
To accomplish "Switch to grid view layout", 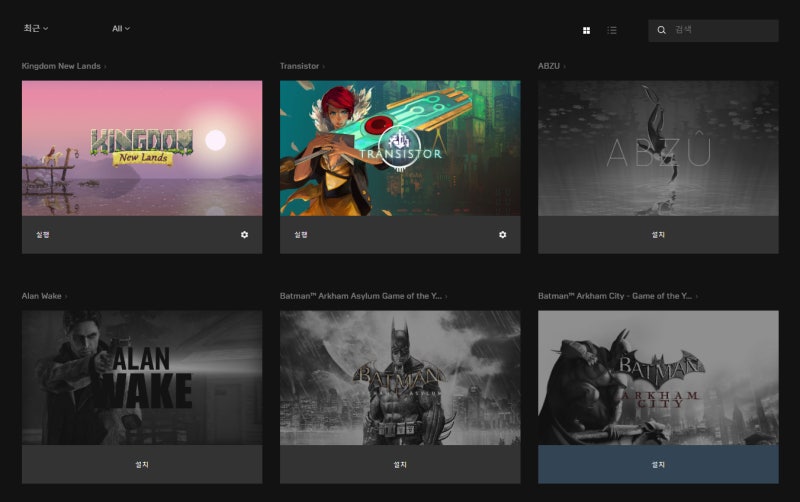I will [x=586, y=31].
